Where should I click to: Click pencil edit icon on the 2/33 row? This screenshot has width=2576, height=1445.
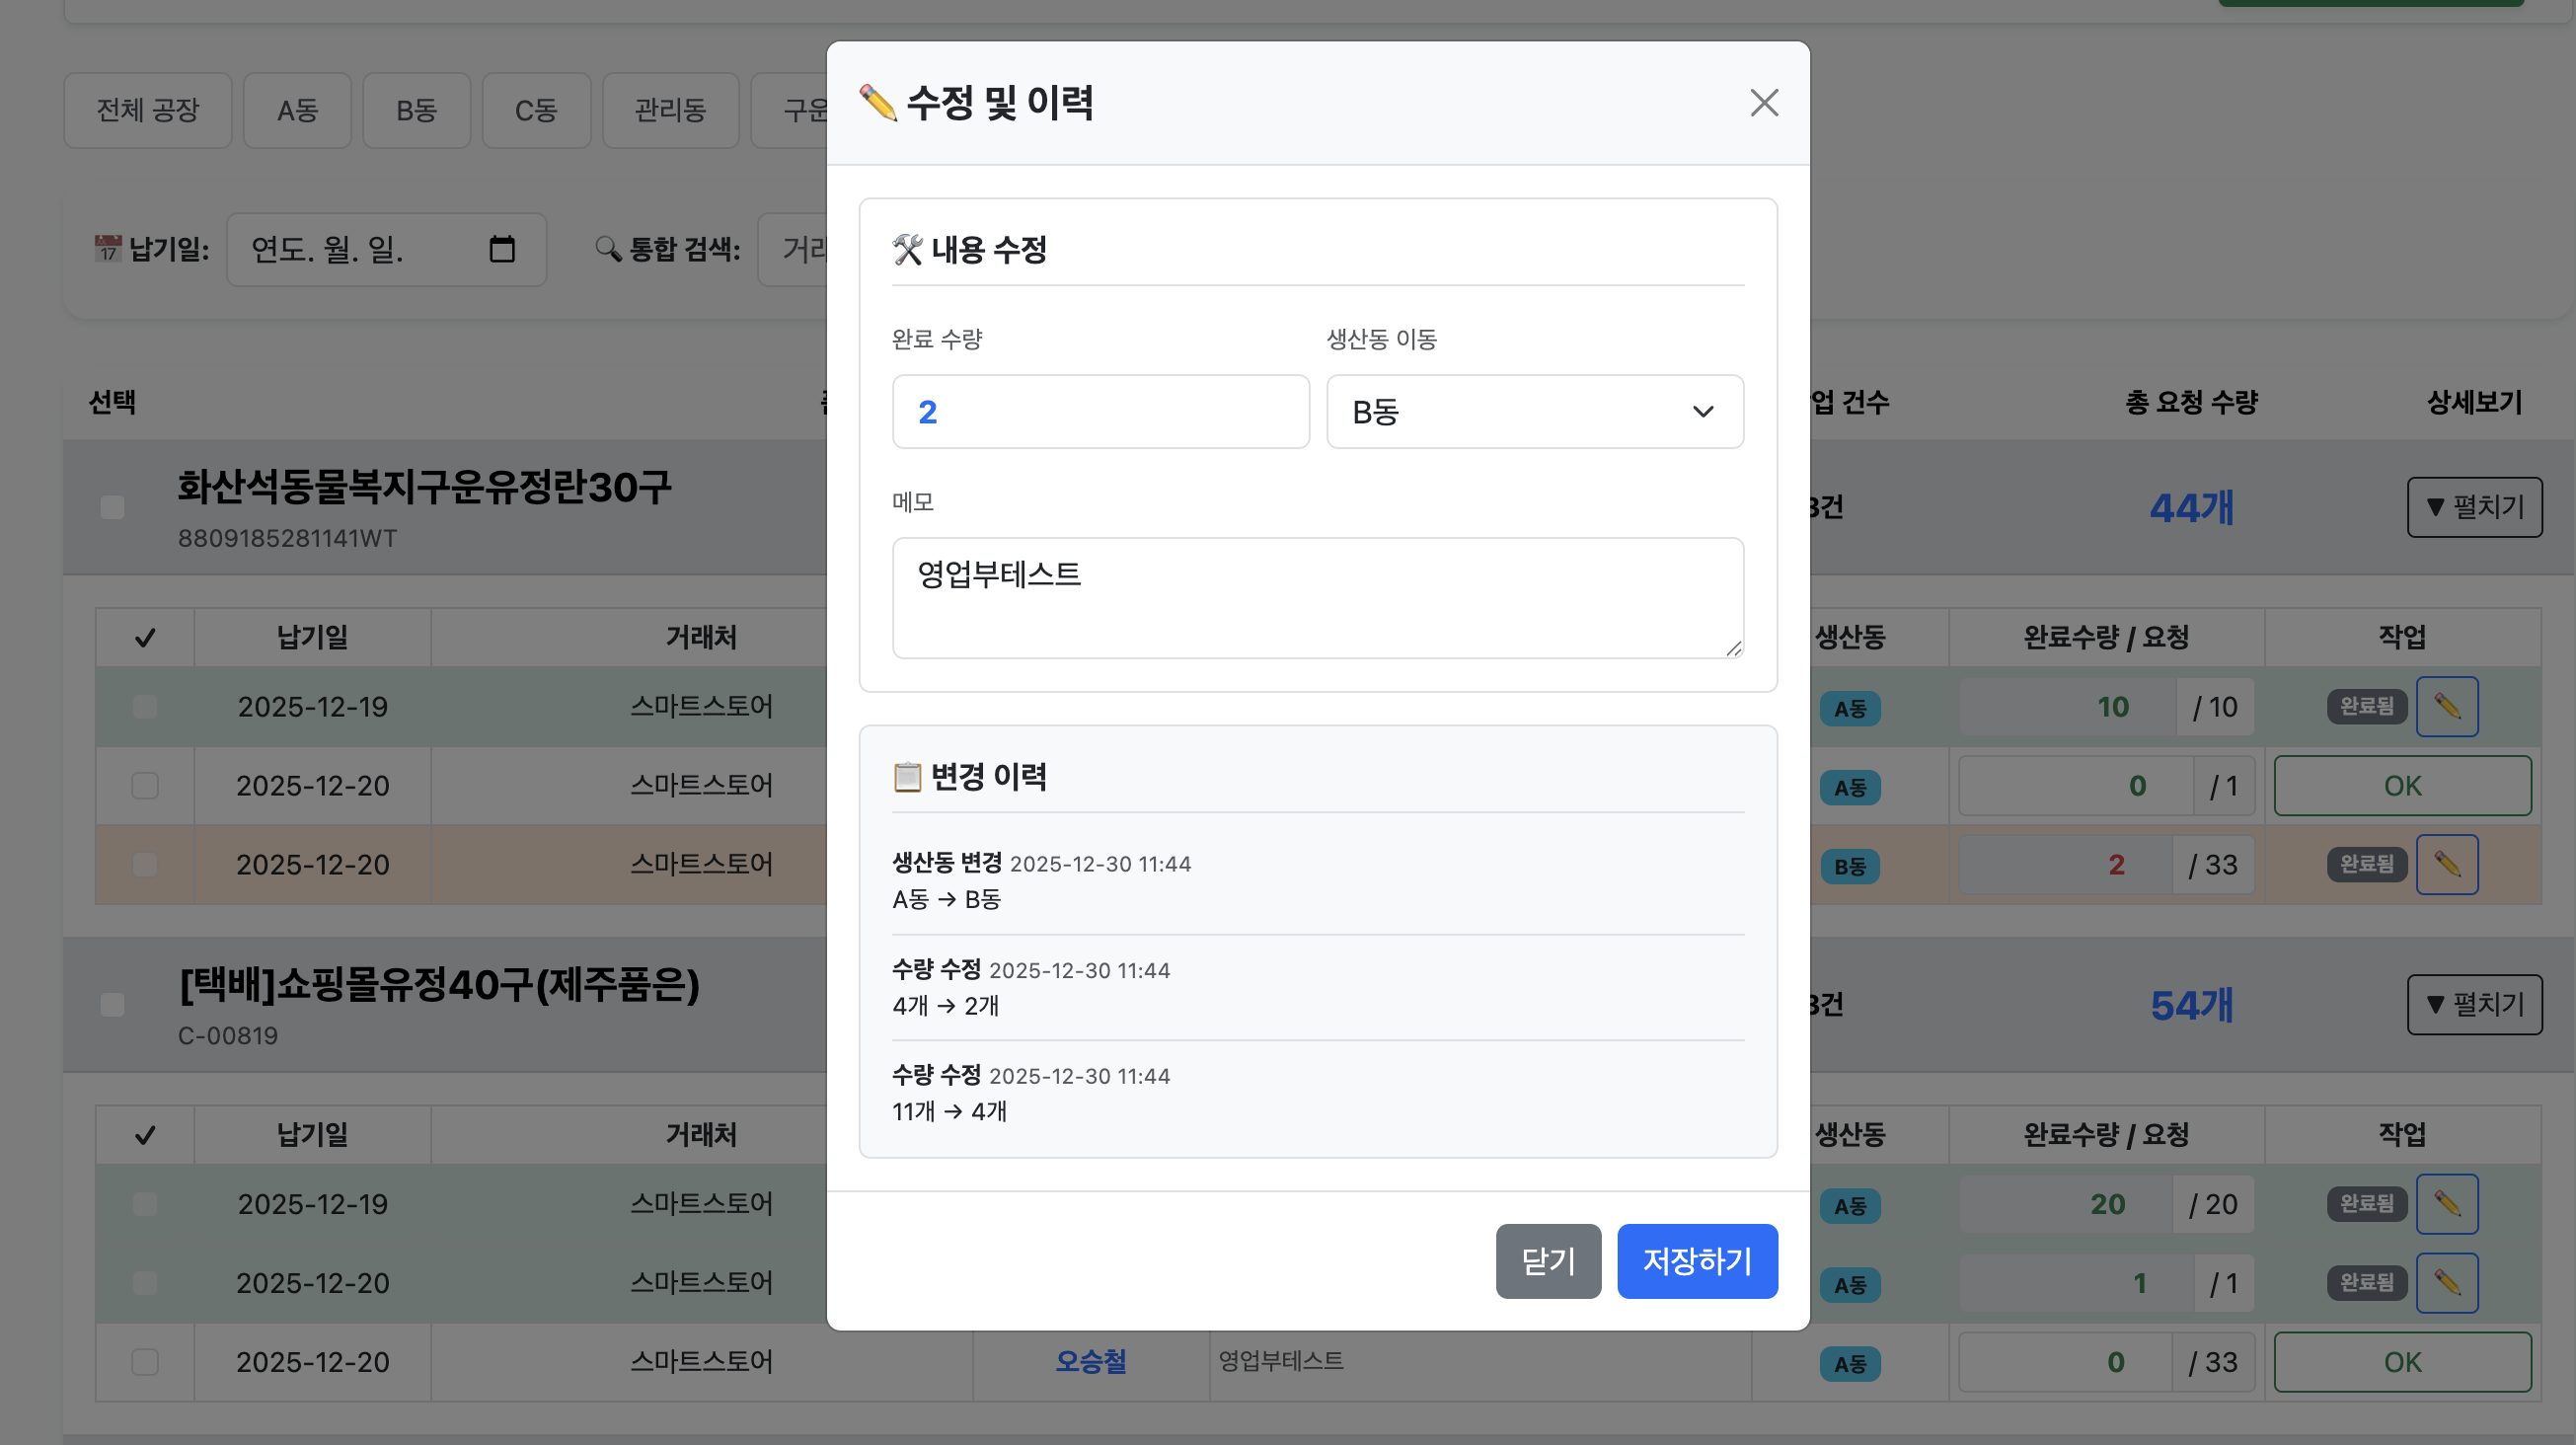[x=2446, y=864]
